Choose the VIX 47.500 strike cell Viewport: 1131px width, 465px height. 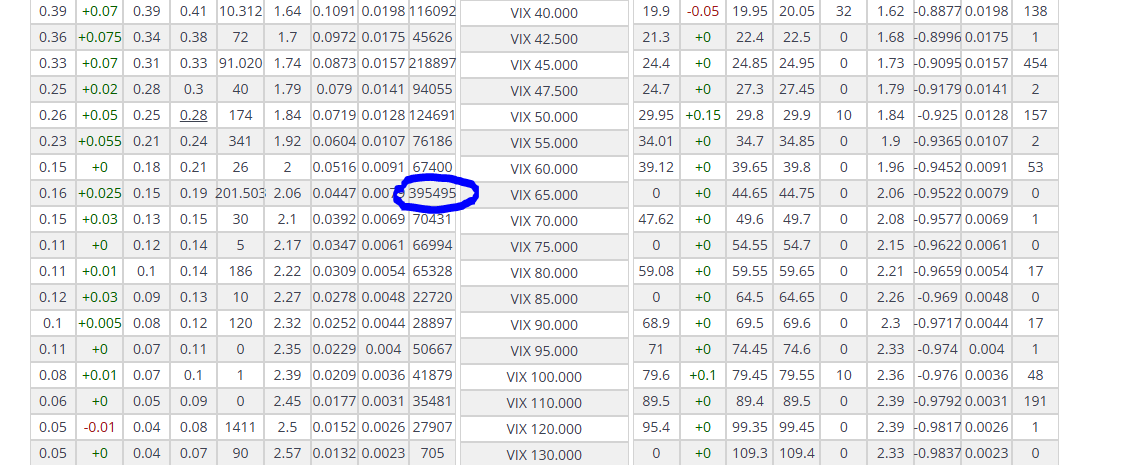click(x=544, y=91)
